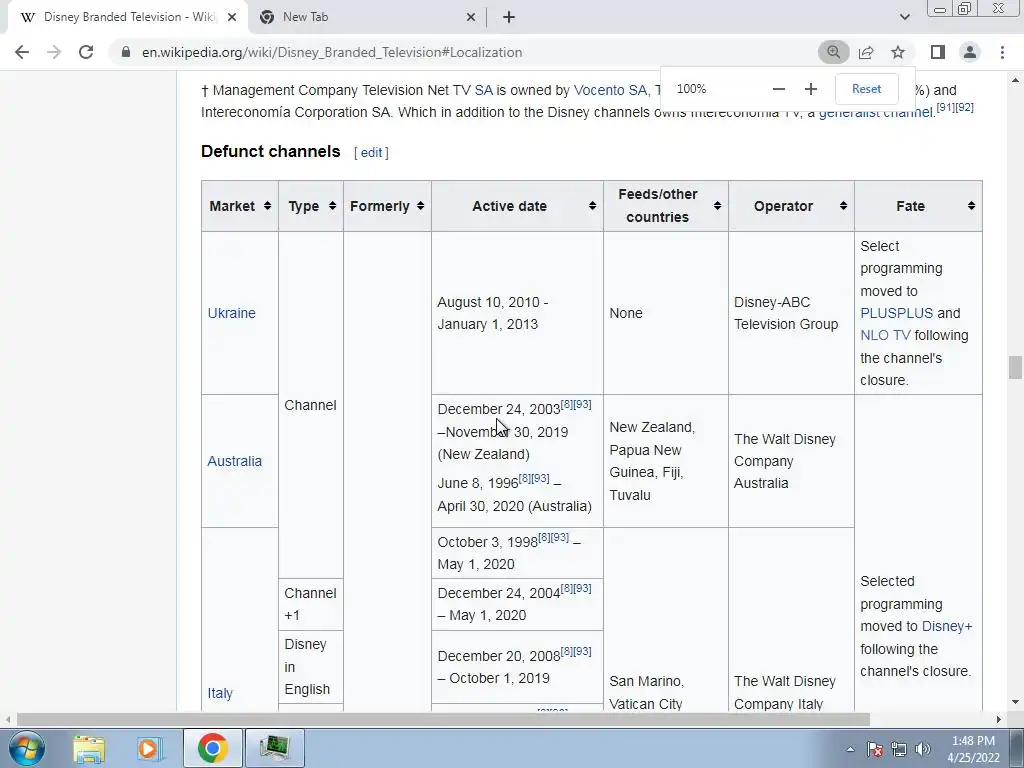Select 'August 10, 2010 - January 1, 2013' cell

point(517,313)
